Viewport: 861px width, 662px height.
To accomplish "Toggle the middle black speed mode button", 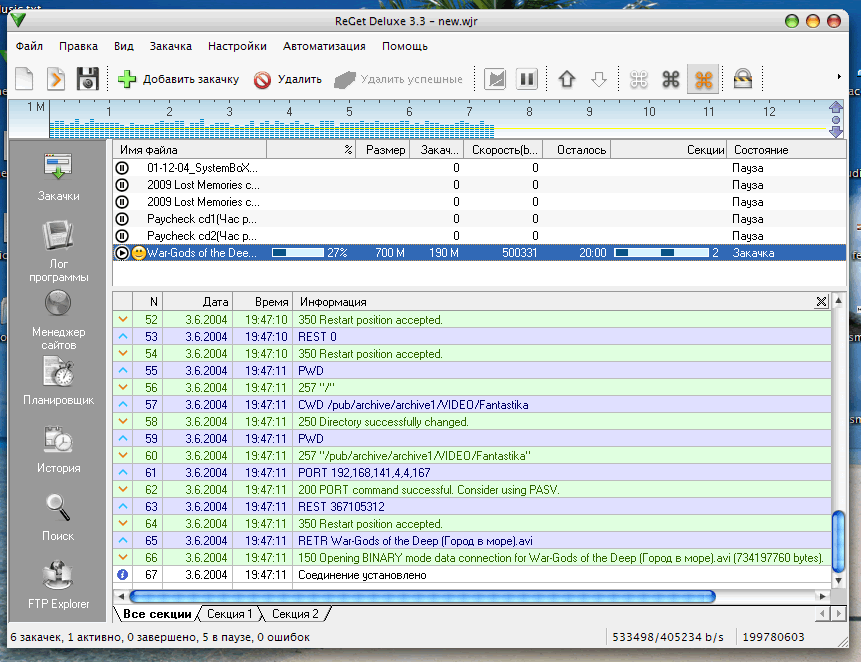I will coord(670,80).
